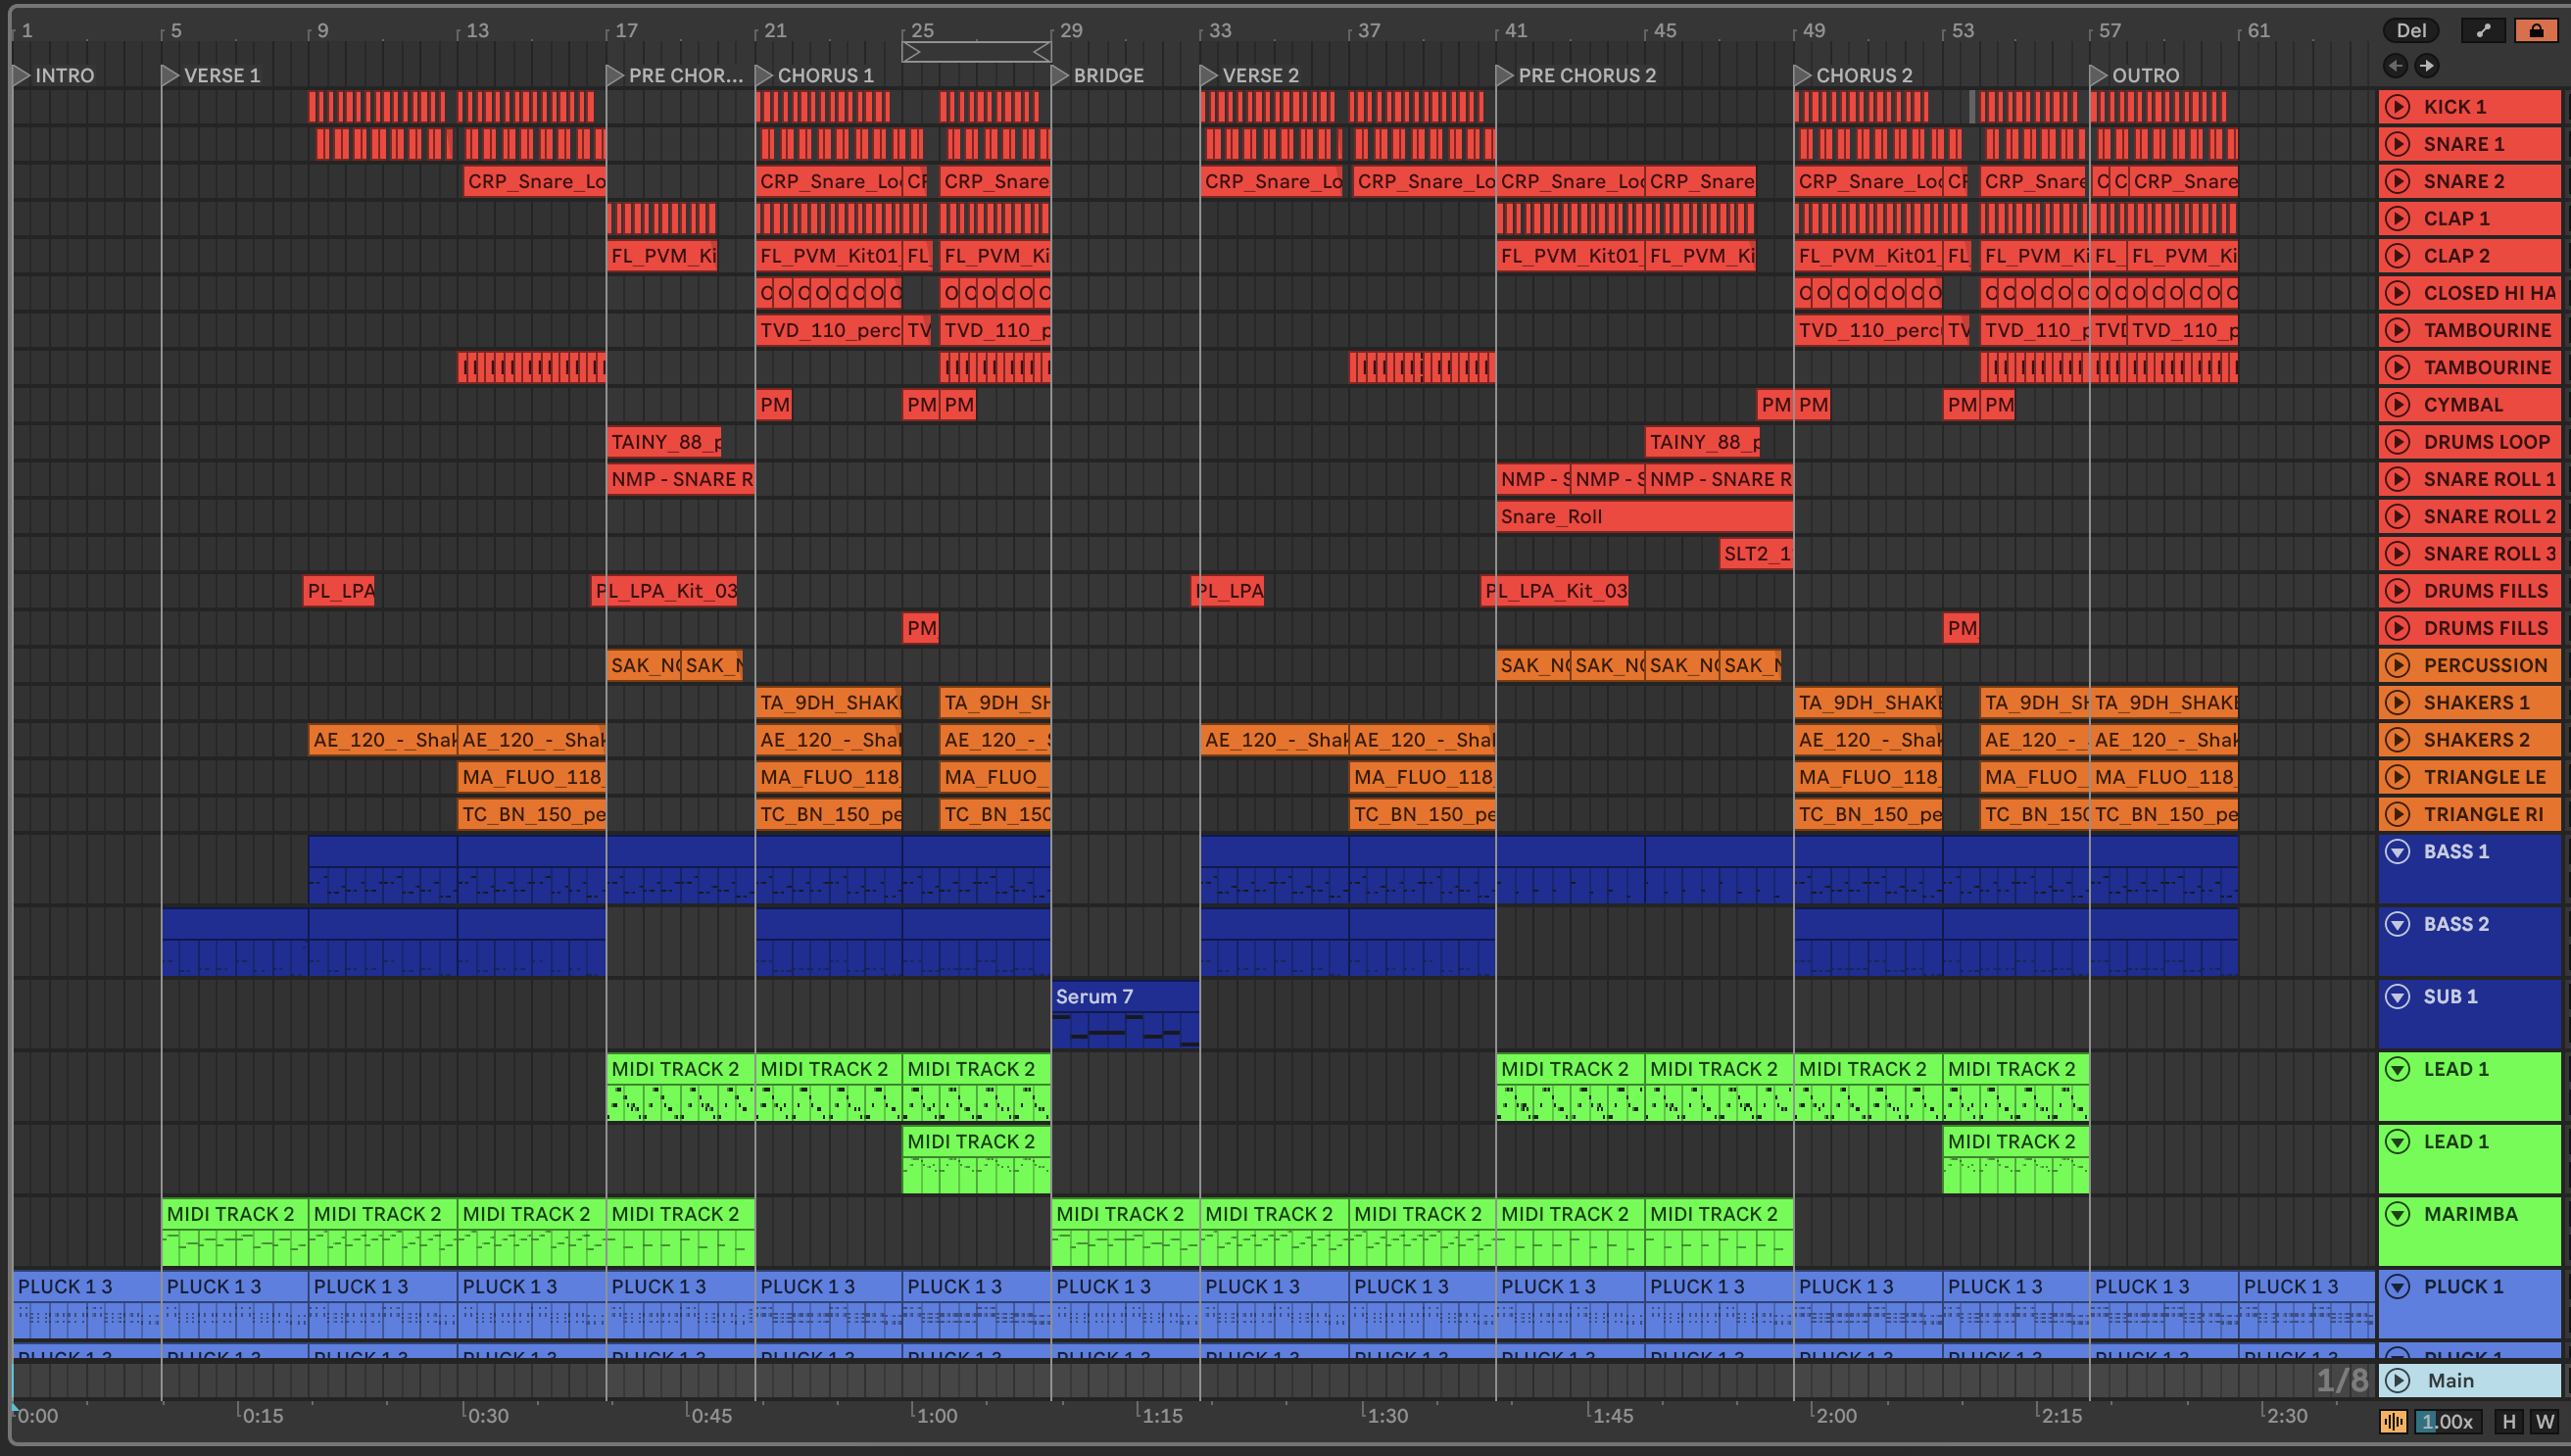This screenshot has height=1456, width=2571.
Task: Collapse the MARIMBA track
Action: [x=2398, y=1214]
